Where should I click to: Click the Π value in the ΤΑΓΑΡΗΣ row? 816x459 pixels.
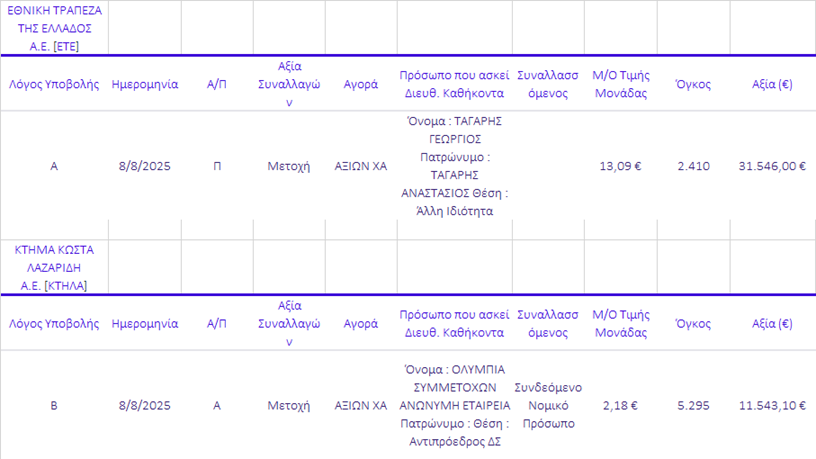217,166
